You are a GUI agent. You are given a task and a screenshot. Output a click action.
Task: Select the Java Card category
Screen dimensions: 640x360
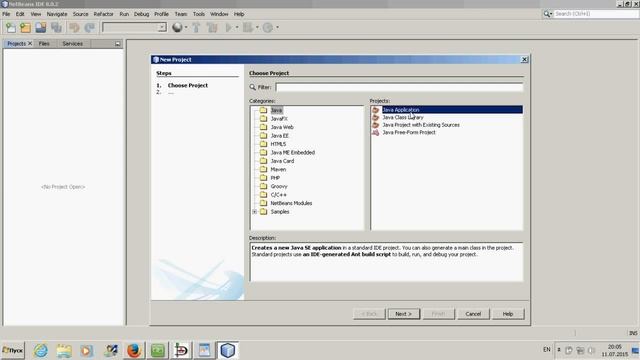282,161
